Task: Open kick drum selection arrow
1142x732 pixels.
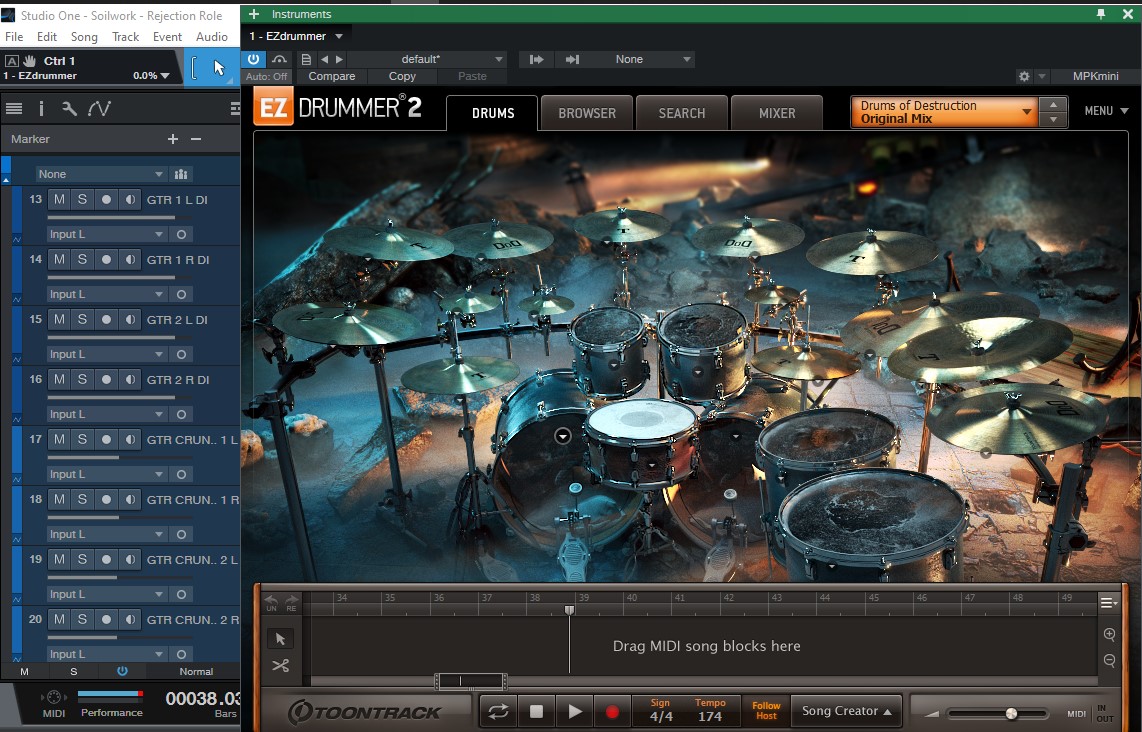Action: (562, 436)
